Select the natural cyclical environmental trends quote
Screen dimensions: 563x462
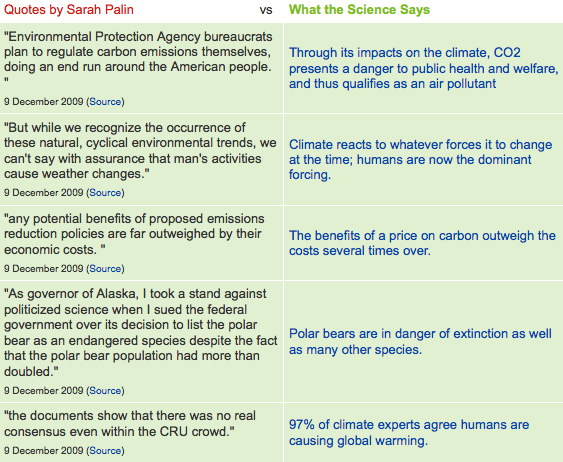tap(140, 150)
